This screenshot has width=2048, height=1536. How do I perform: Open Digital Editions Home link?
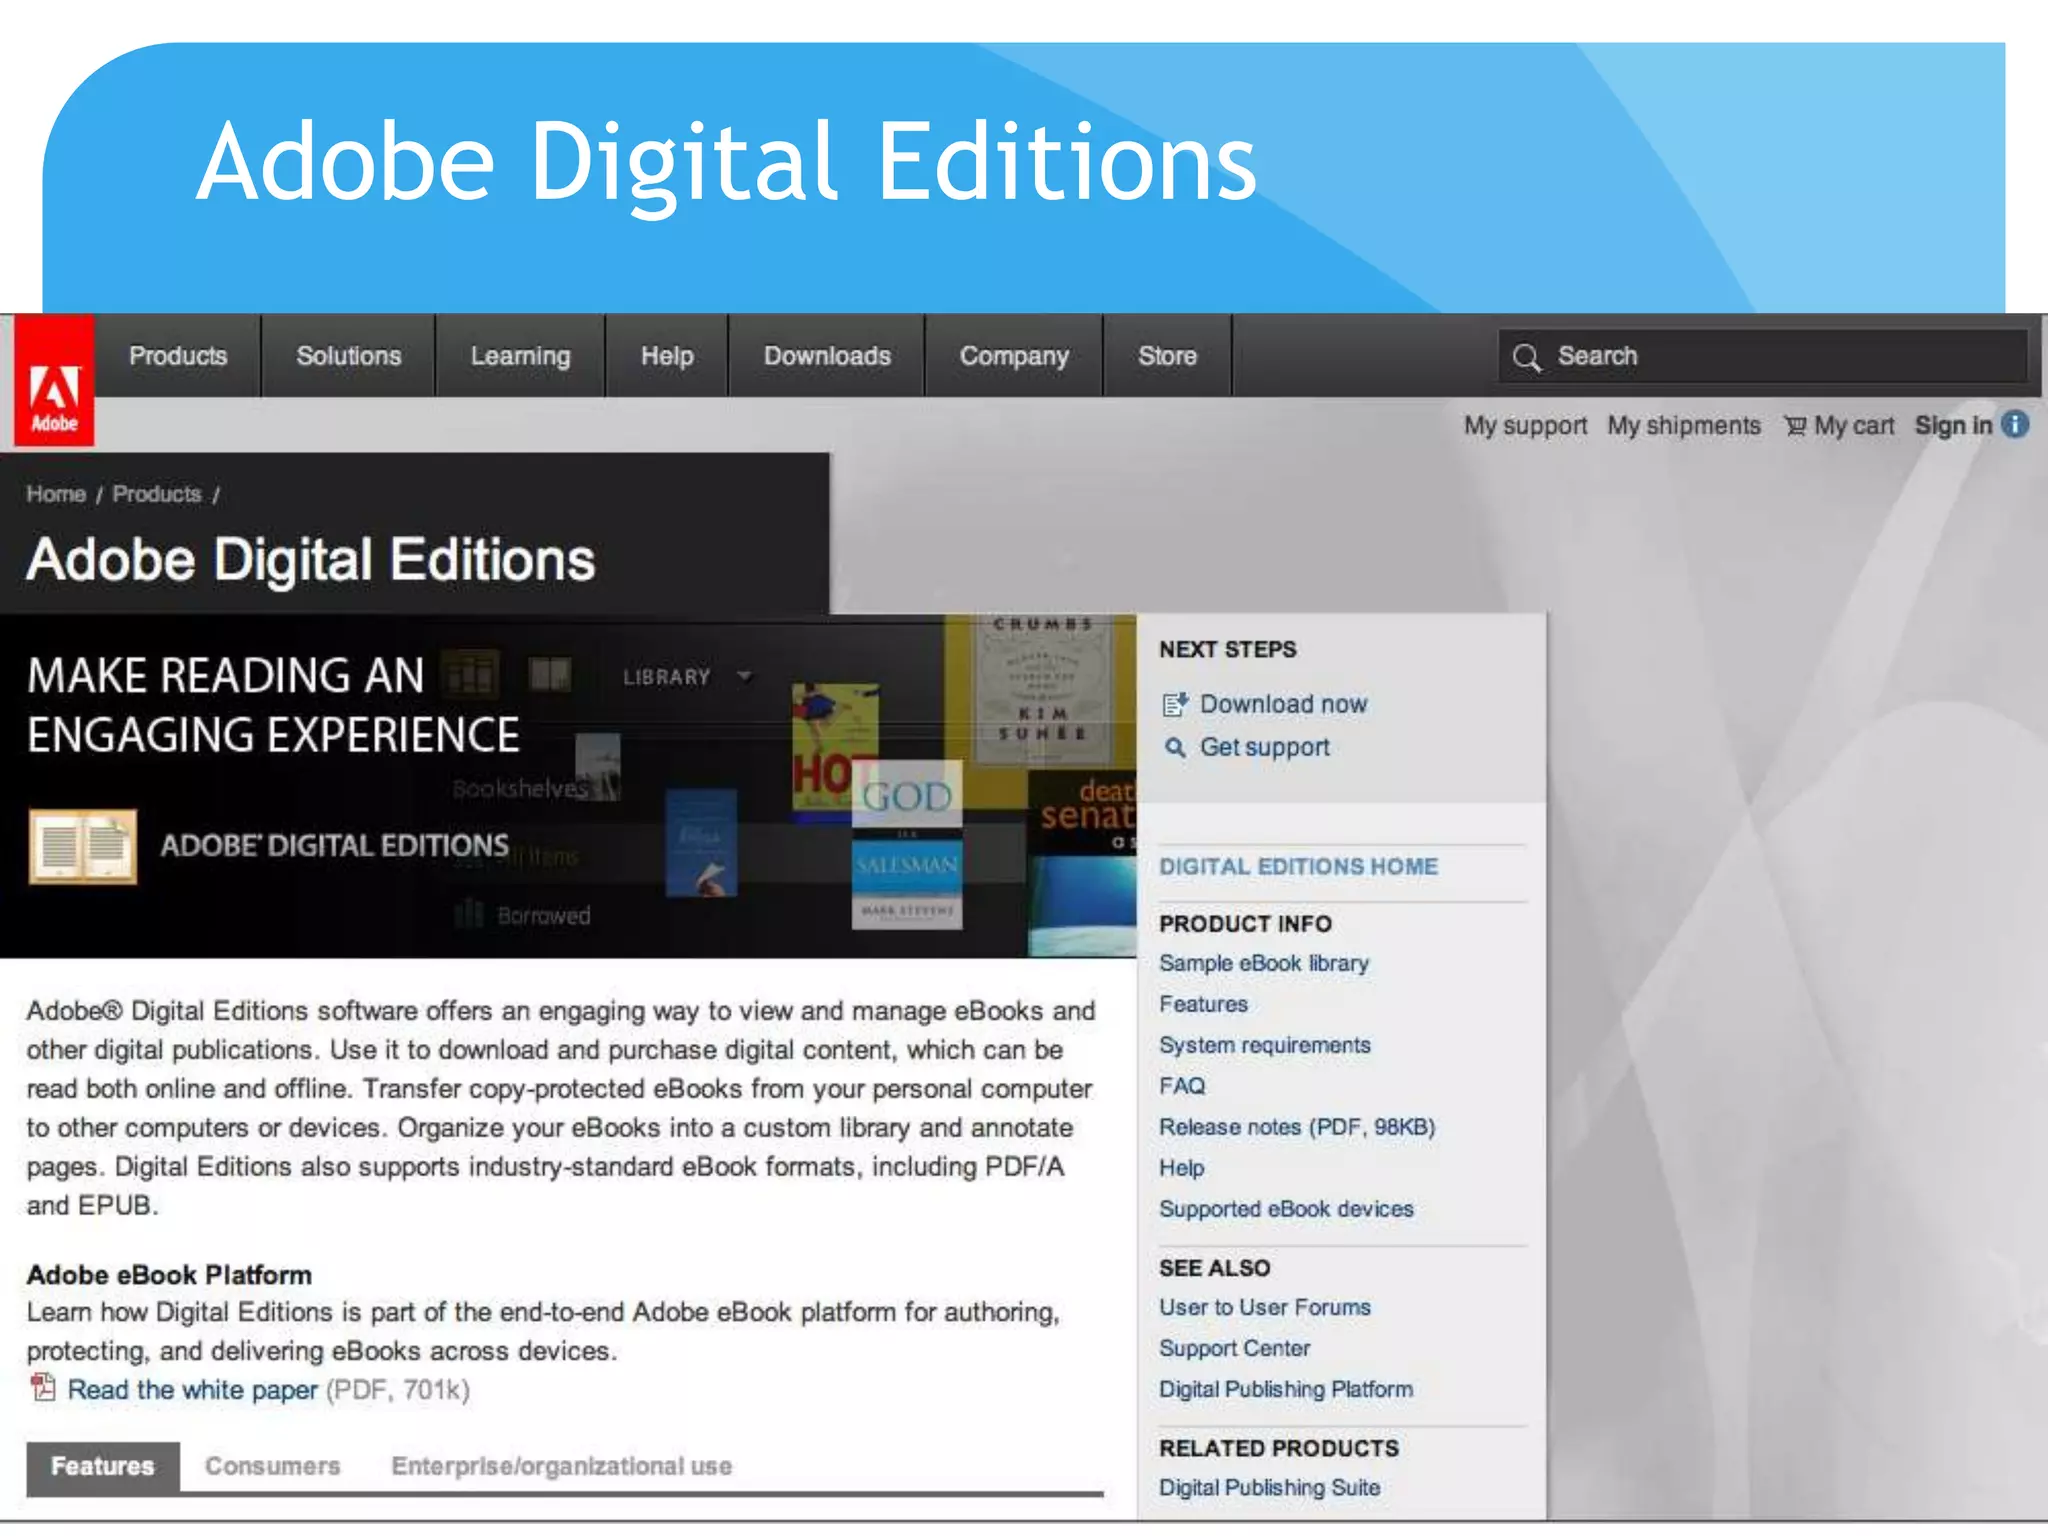(1298, 866)
